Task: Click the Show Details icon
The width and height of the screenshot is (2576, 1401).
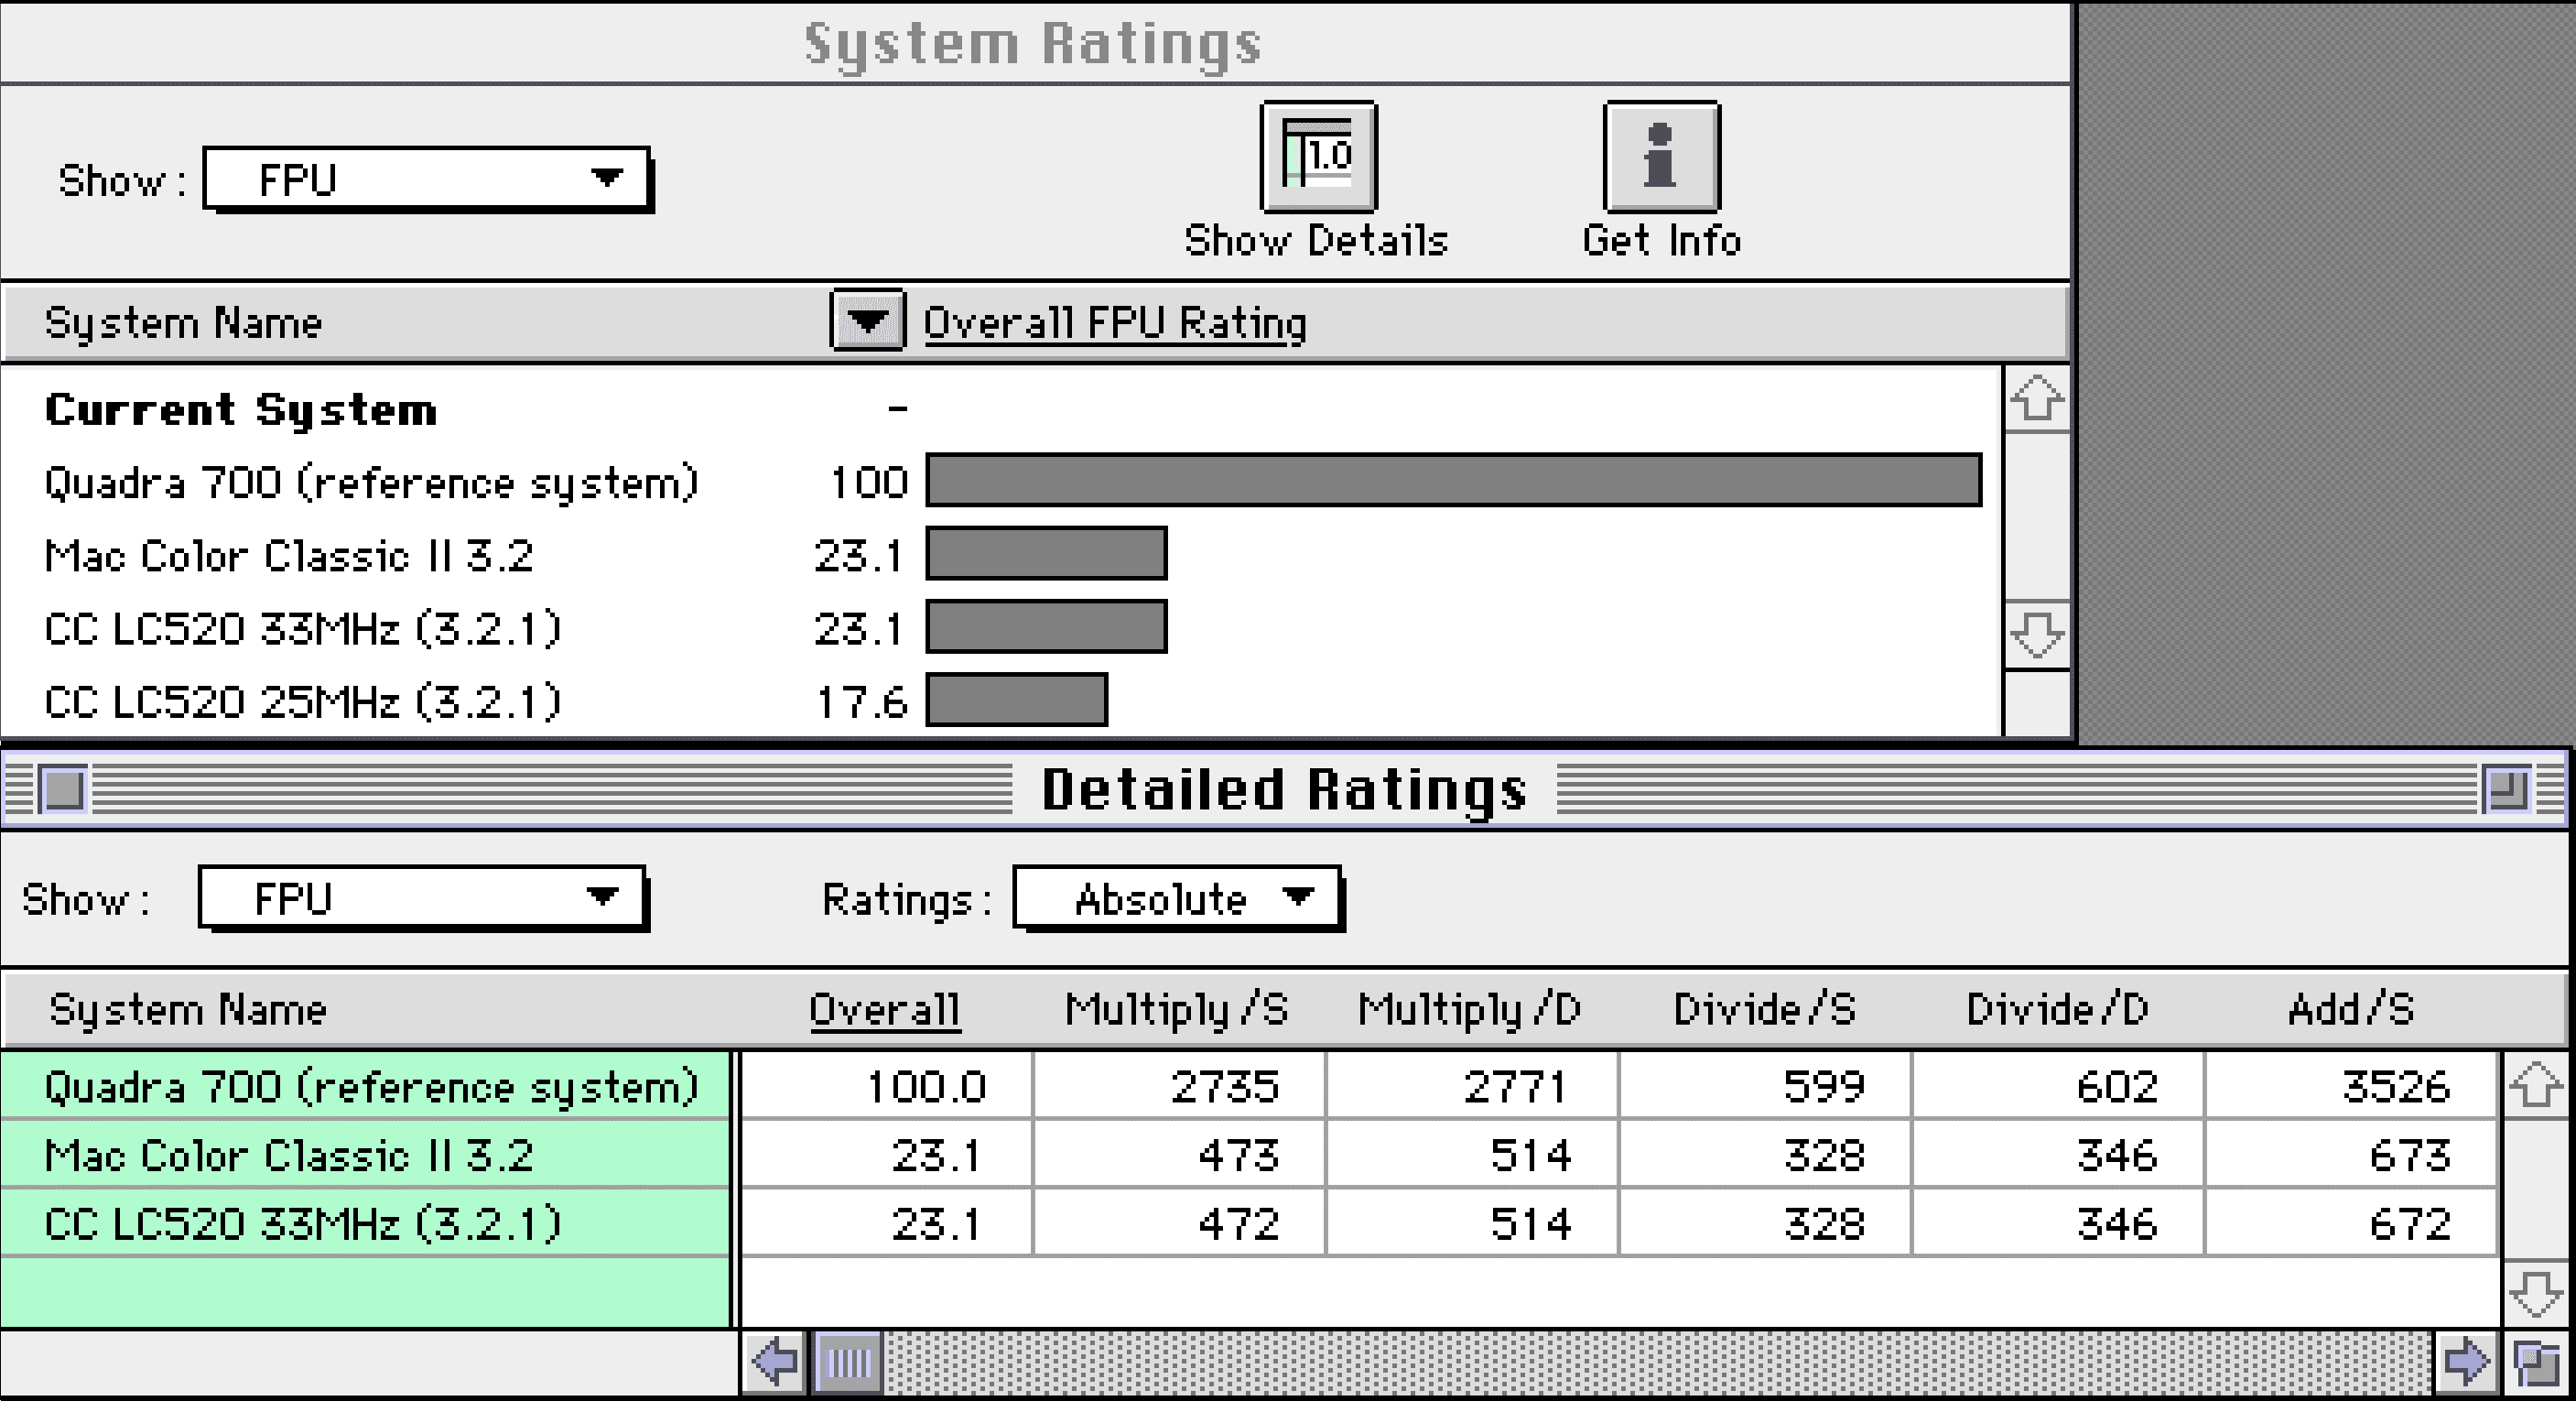Action: [1318, 157]
